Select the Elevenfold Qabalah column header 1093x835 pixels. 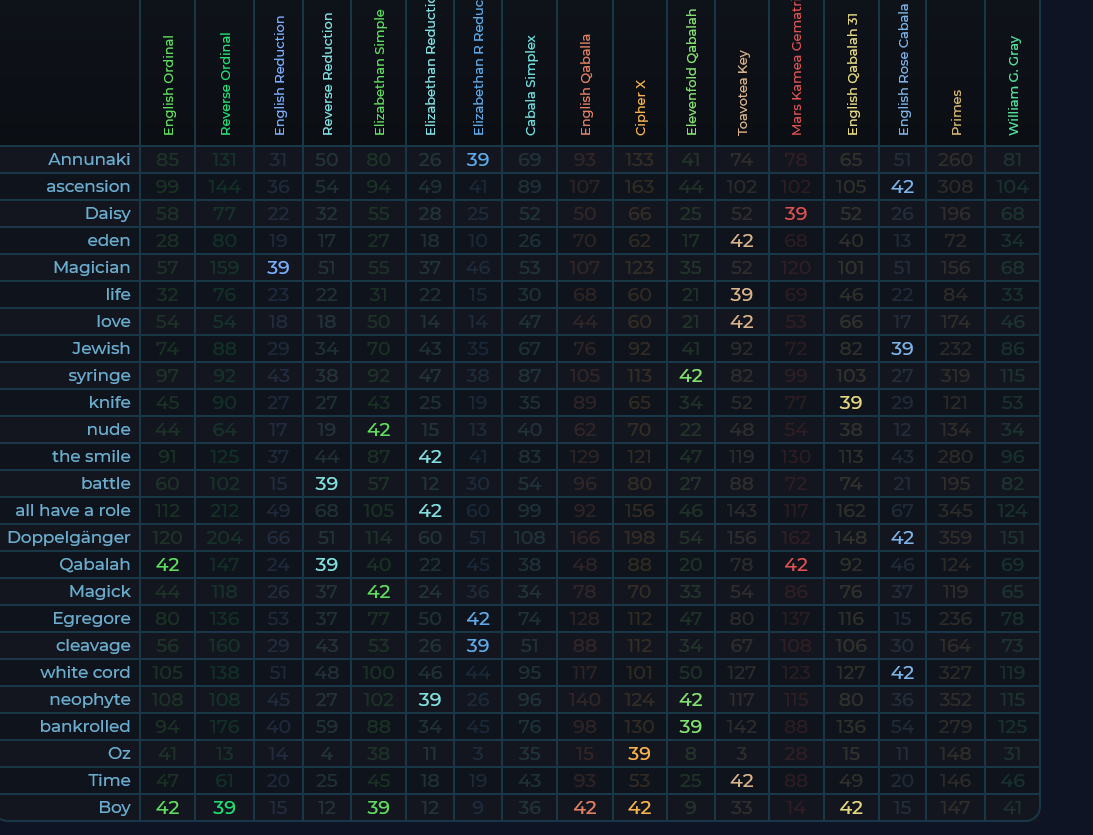tap(692, 86)
